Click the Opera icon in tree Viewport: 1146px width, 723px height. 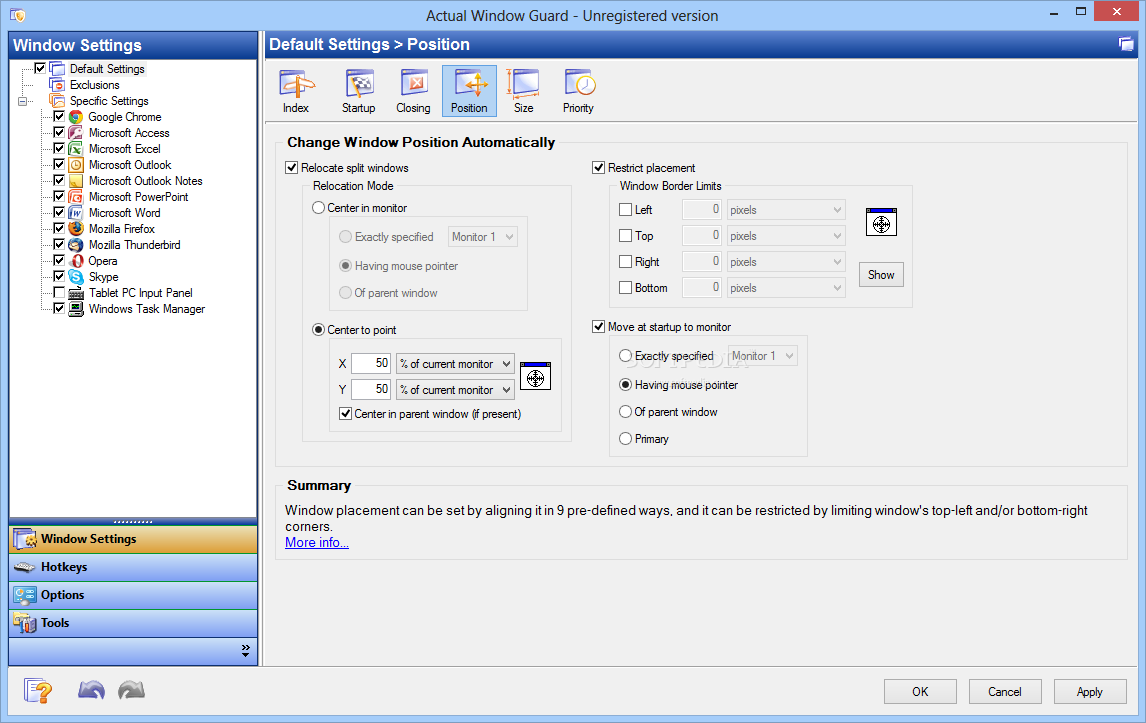(76, 261)
